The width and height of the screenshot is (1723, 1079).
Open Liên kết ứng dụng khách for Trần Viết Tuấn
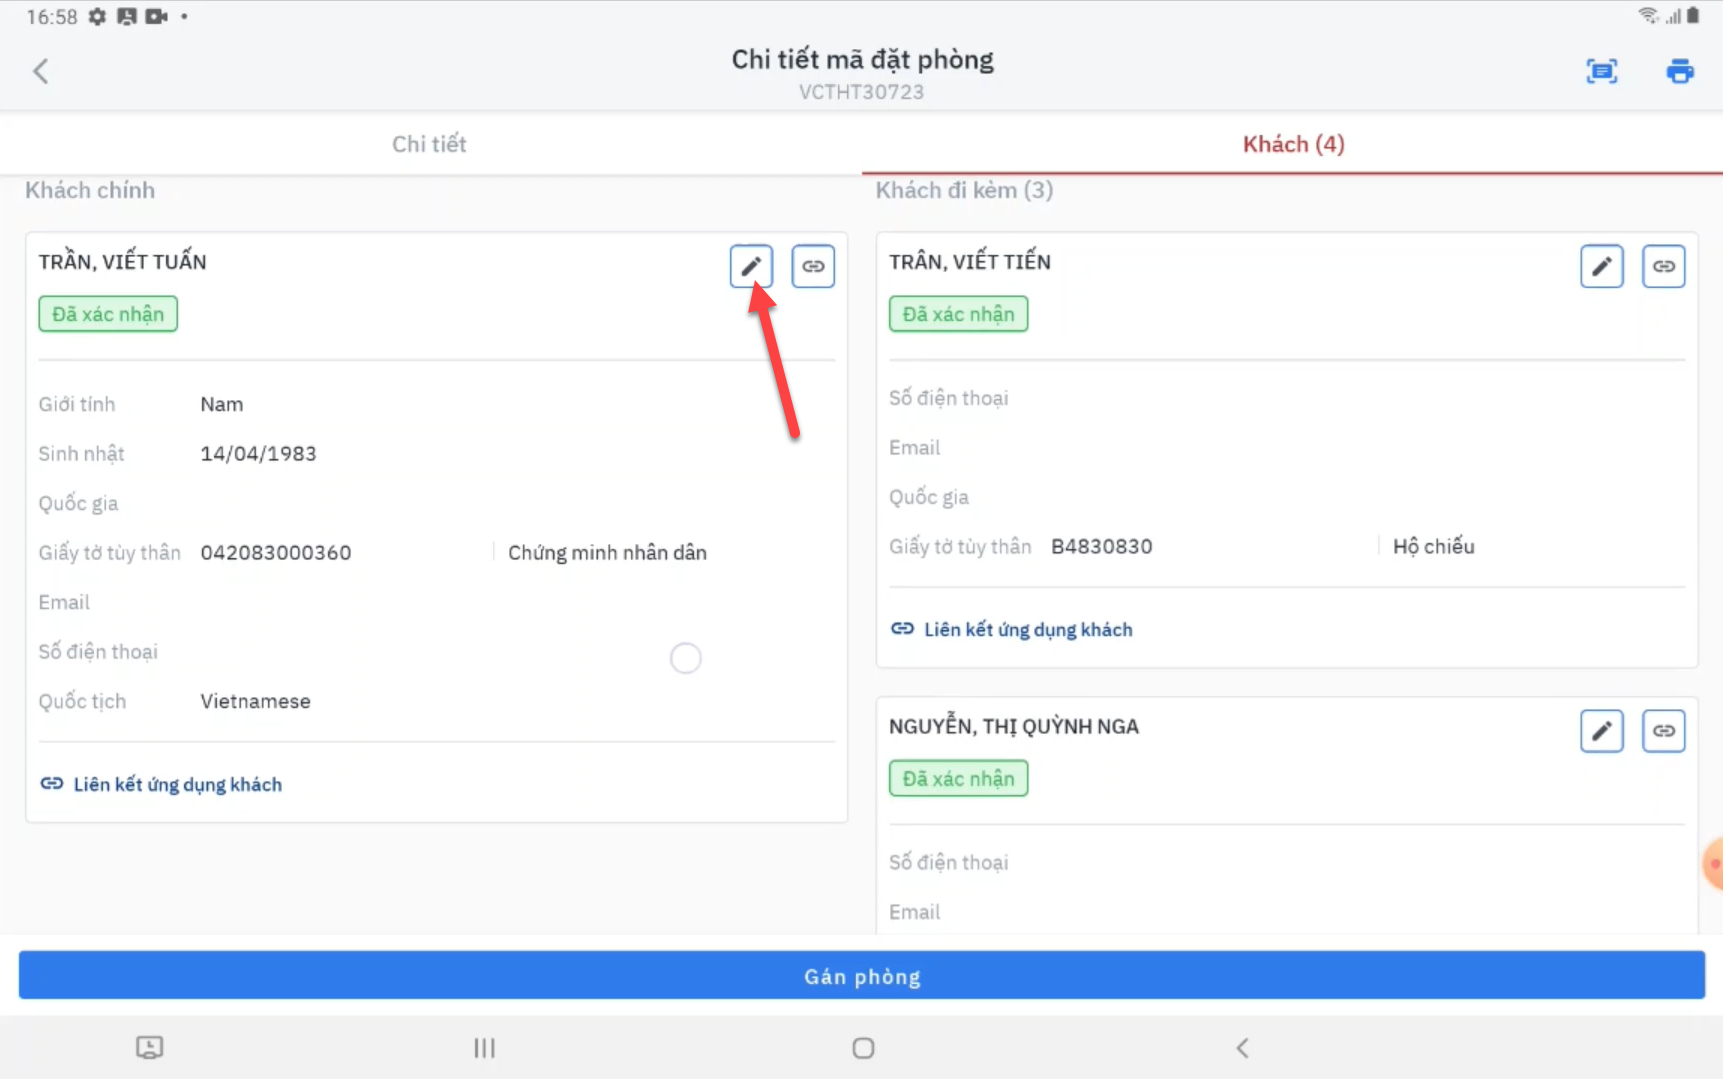[161, 784]
